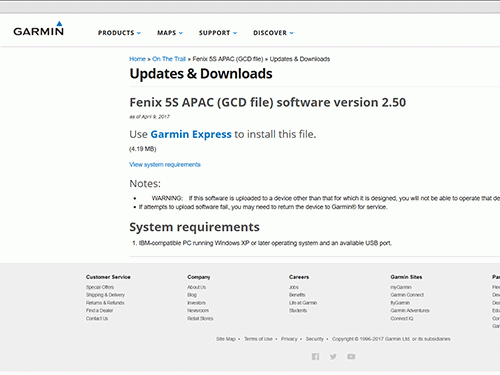Open myGarmin link
The height and width of the screenshot is (375, 500).
pos(401,287)
